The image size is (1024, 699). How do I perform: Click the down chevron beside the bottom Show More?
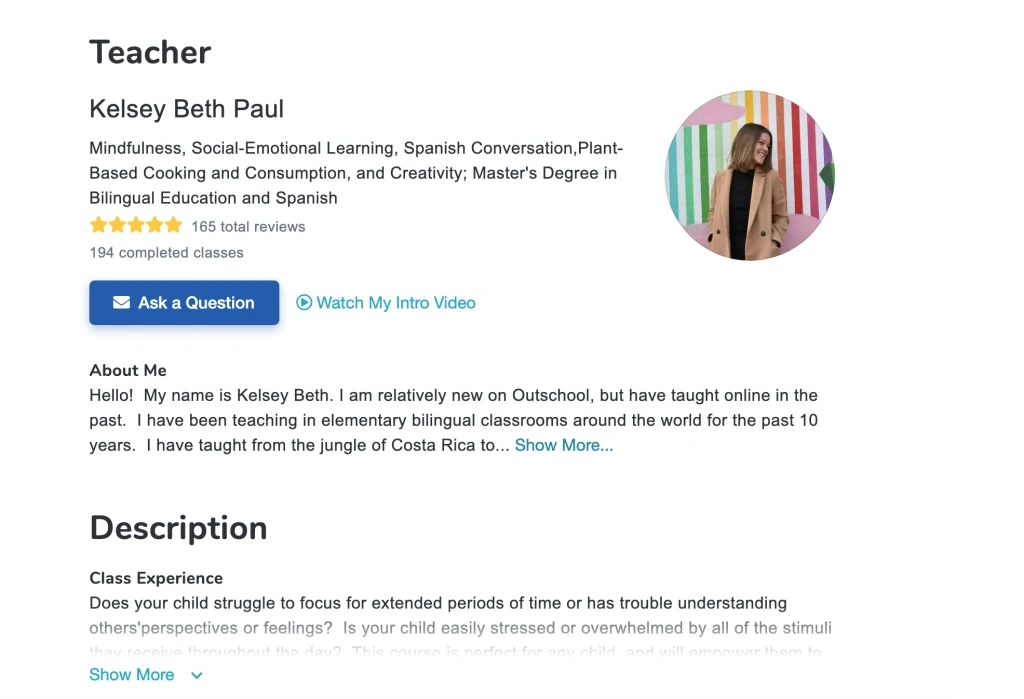pyautogui.click(x=197, y=675)
